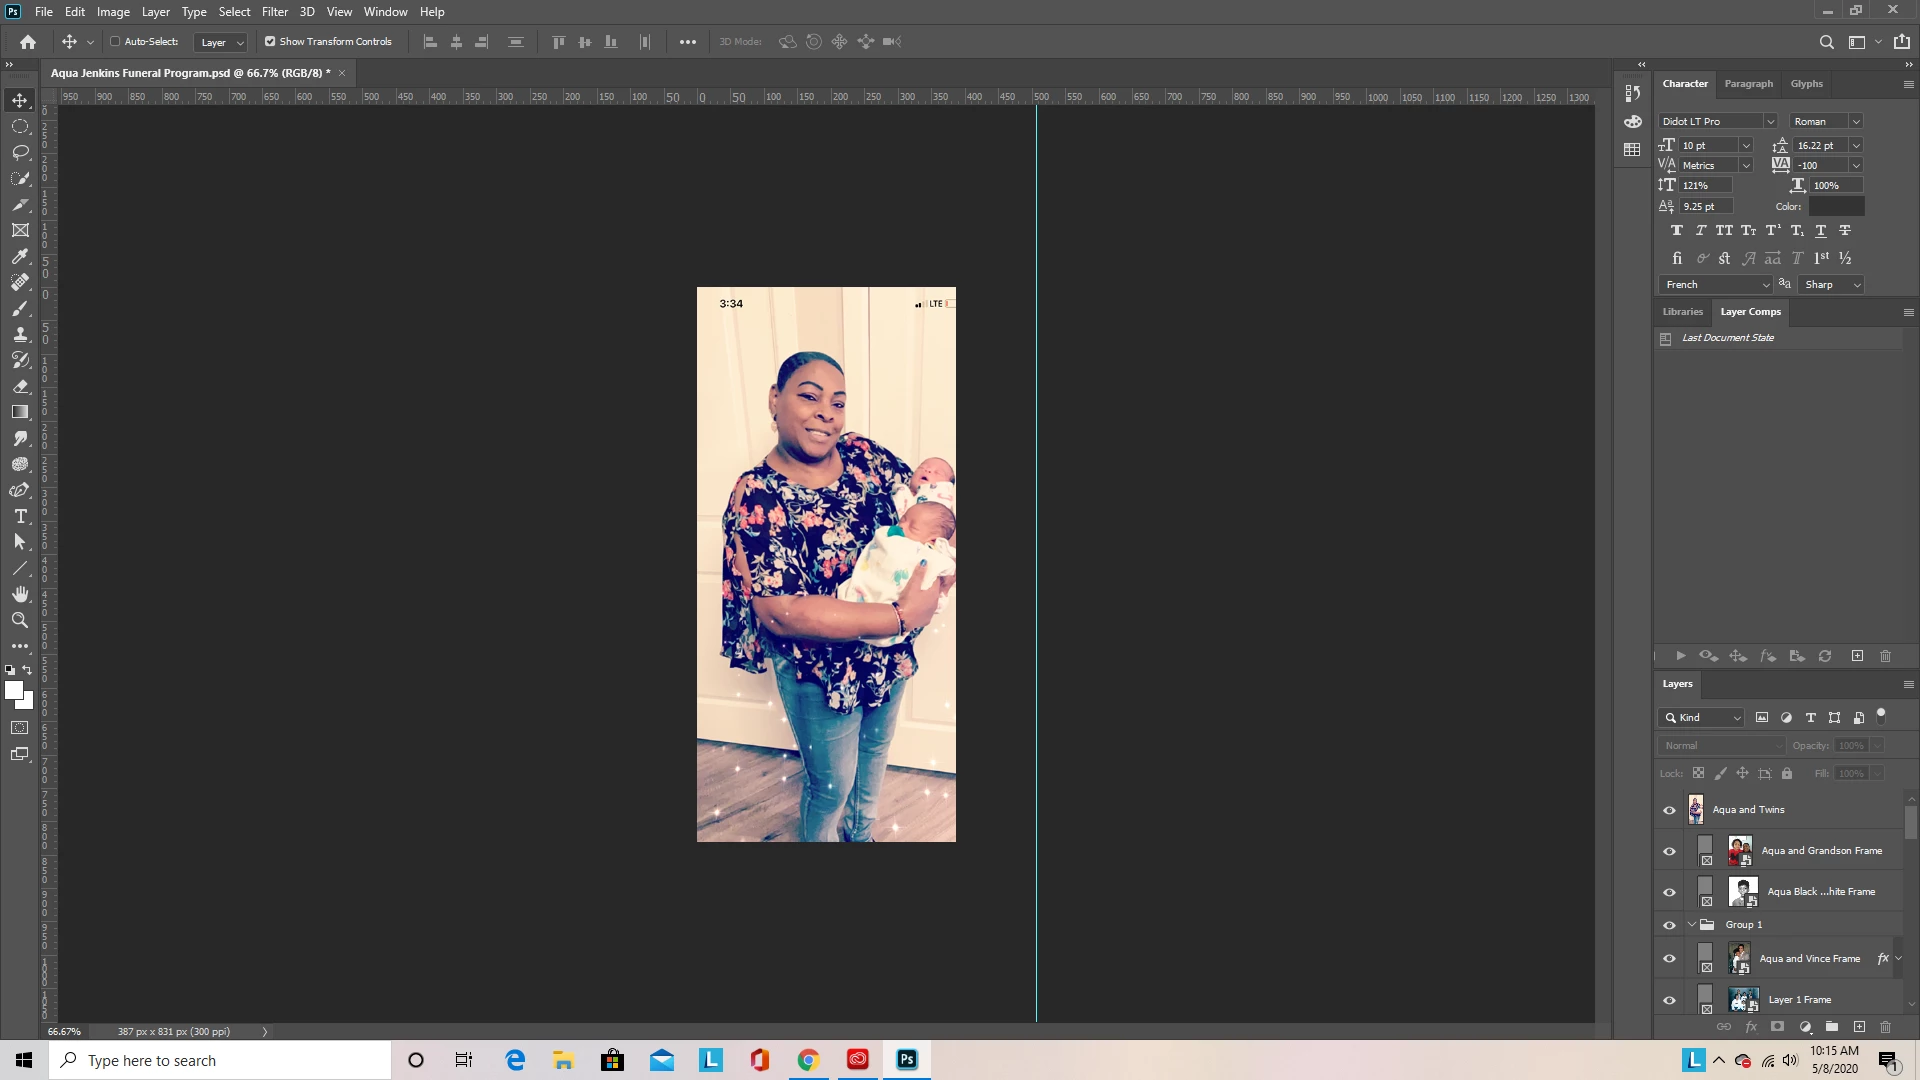Viewport: 1920px width, 1080px height.
Task: Uncheck Show Transform Controls
Action: (270, 42)
